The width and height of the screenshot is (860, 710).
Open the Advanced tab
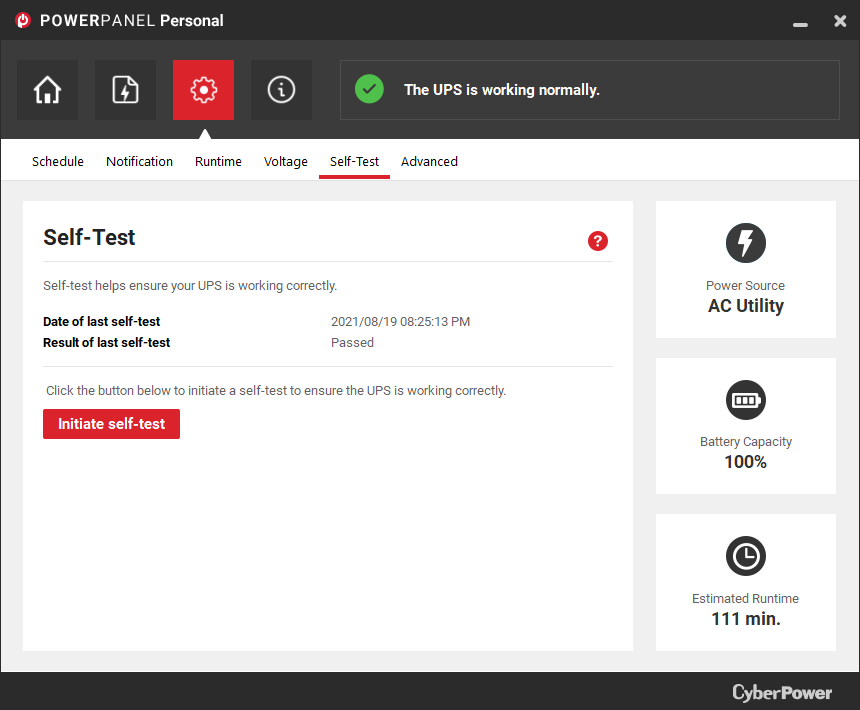[429, 162]
